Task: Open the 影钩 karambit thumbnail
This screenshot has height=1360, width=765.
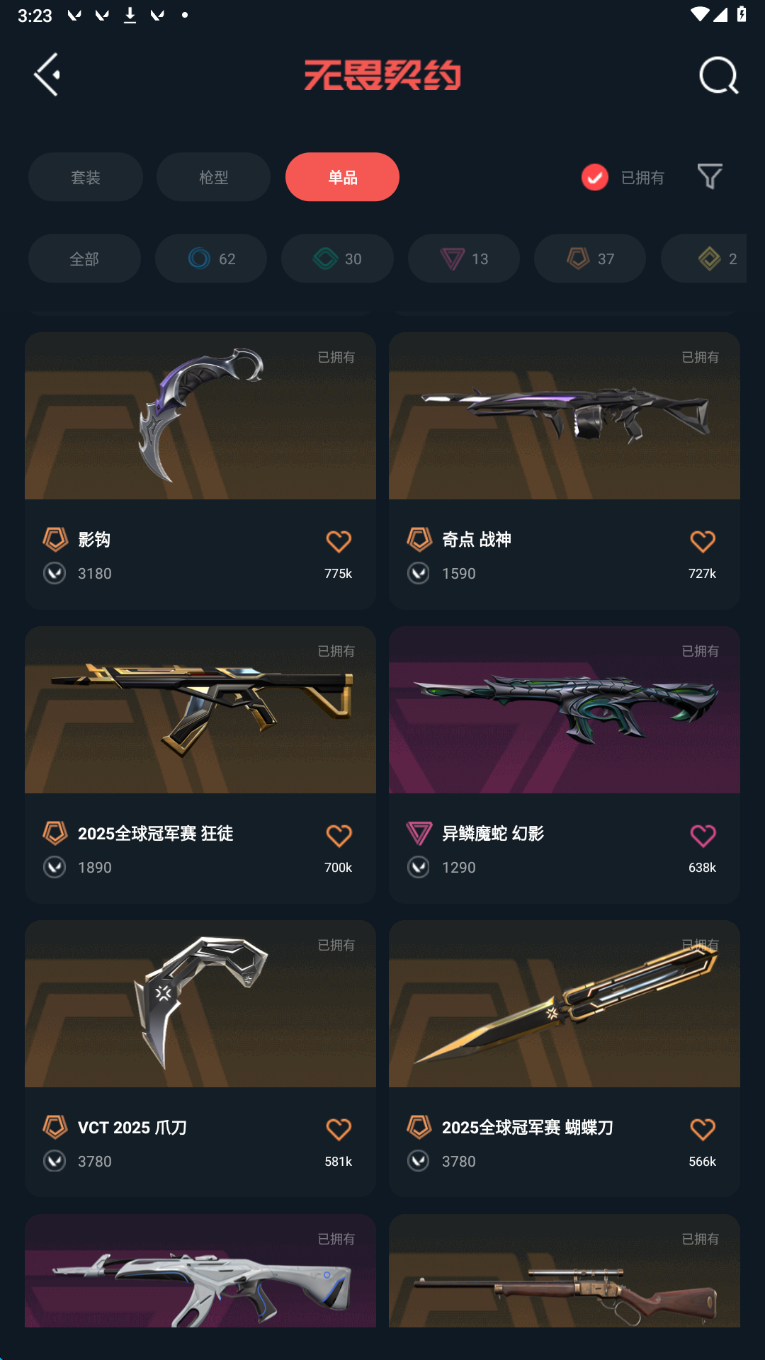Action: [x=200, y=416]
